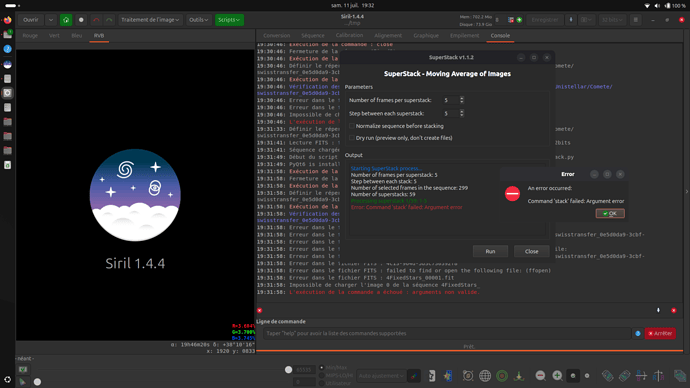Switch to the Calibration tab
This screenshot has height=388, width=690.
point(349,36)
